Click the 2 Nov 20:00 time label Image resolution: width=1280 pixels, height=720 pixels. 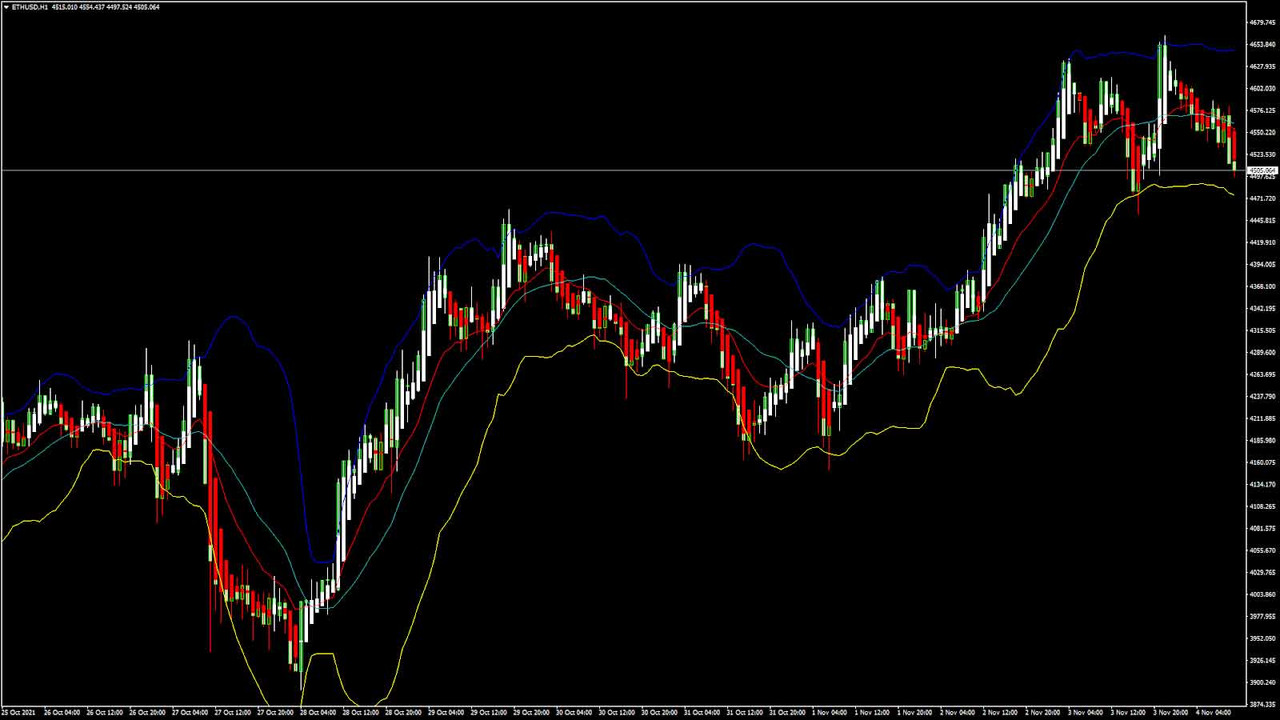(x=1042, y=713)
